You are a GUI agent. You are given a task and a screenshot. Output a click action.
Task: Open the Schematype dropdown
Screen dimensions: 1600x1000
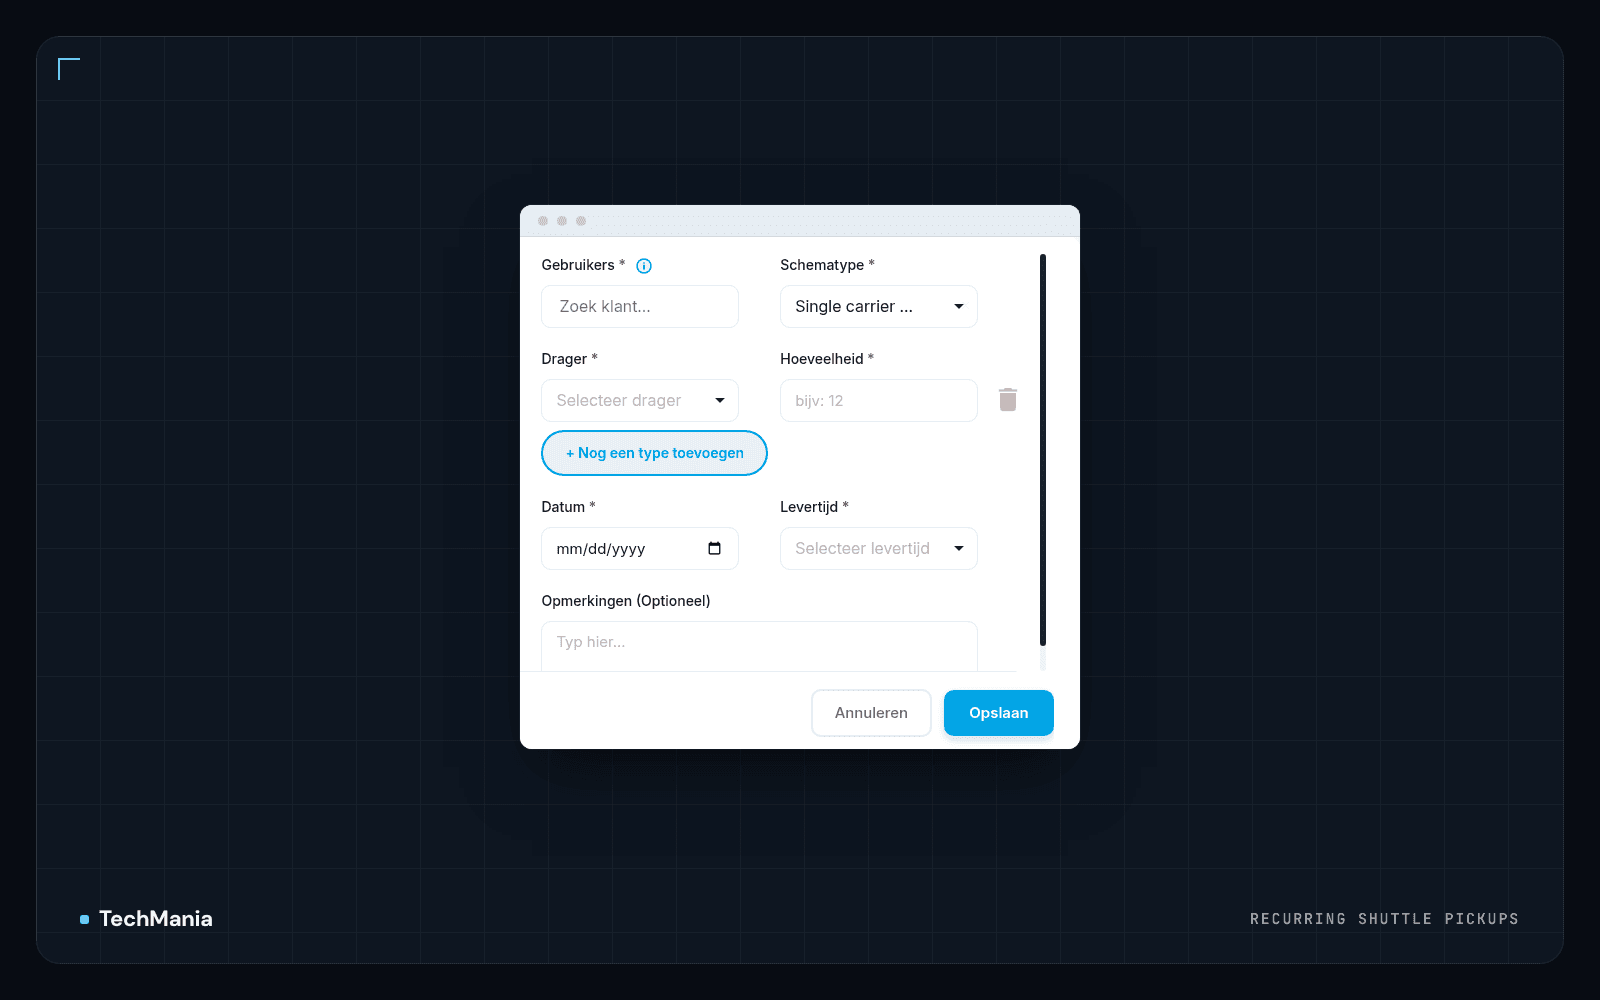tap(879, 306)
